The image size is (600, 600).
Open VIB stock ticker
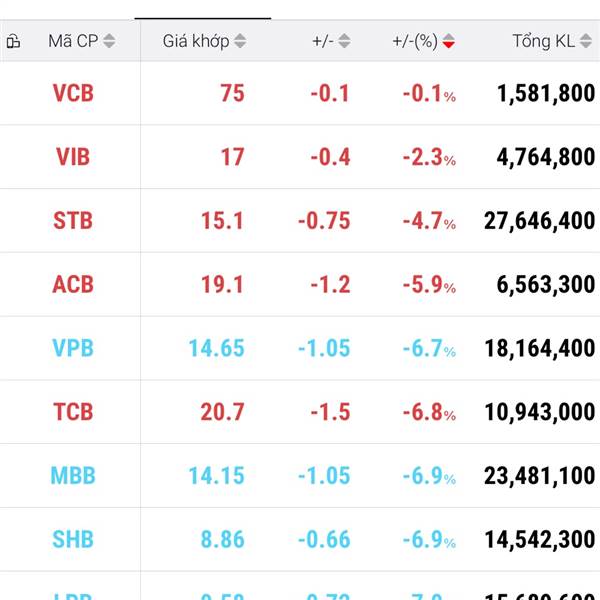coord(73,157)
